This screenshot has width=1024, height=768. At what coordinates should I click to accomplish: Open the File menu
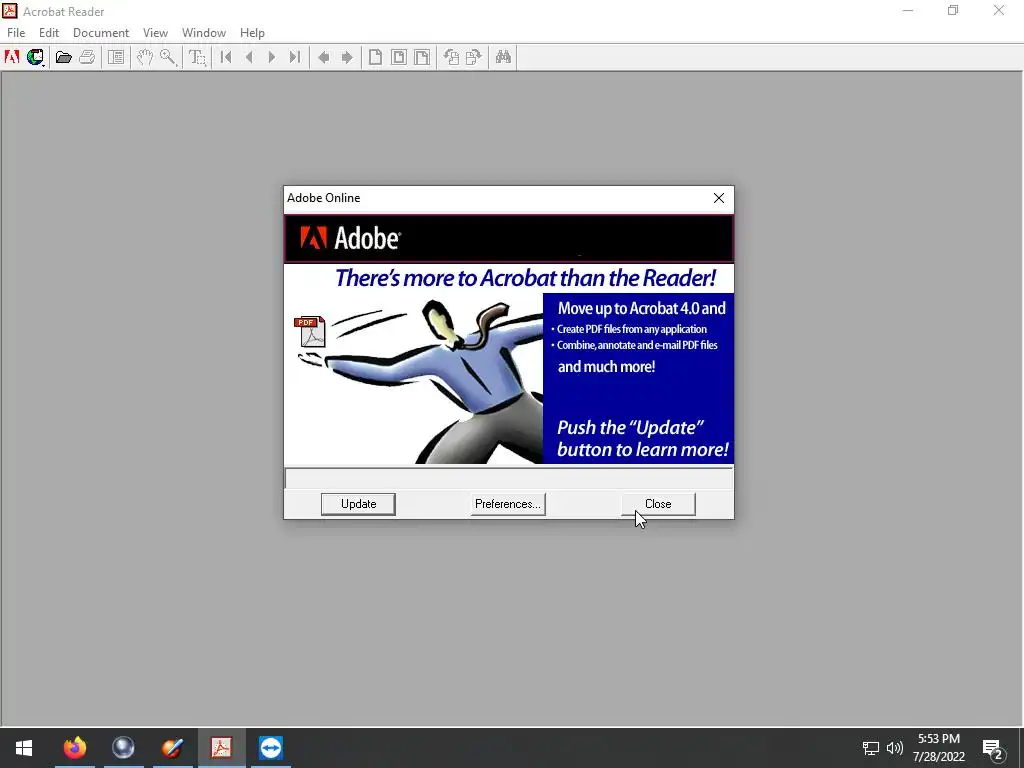[x=16, y=33]
